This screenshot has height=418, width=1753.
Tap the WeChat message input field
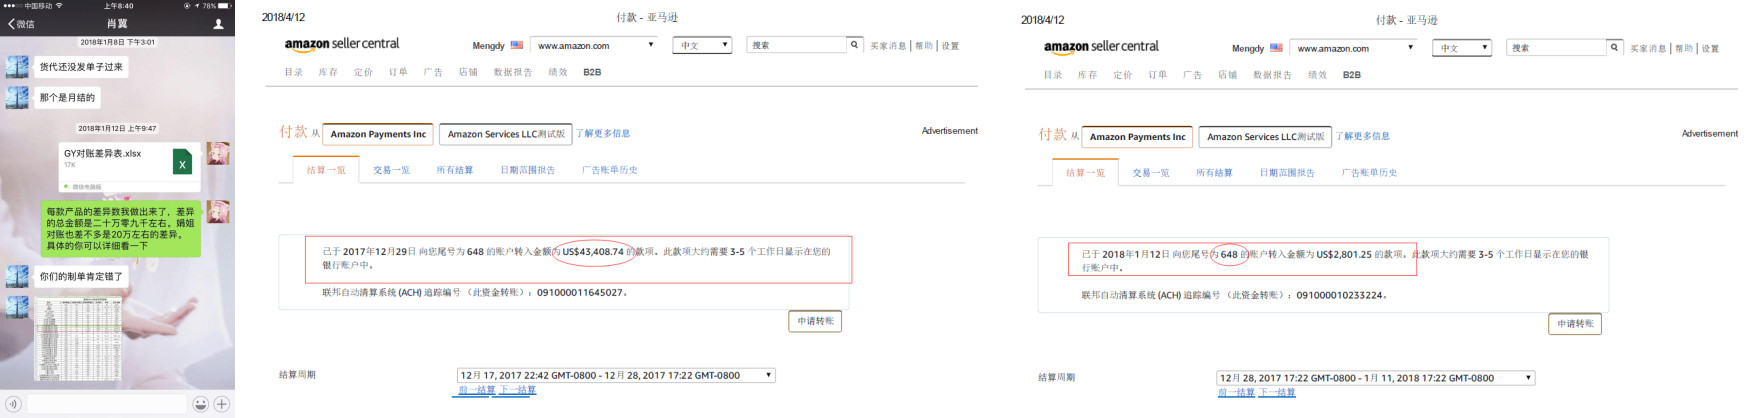click(106, 404)
